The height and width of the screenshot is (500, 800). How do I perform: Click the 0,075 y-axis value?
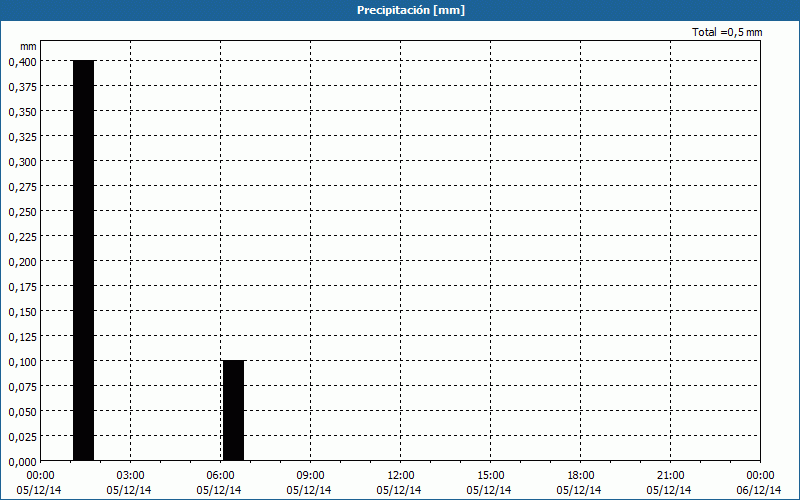pyautogui.click(x=22, y=387)
